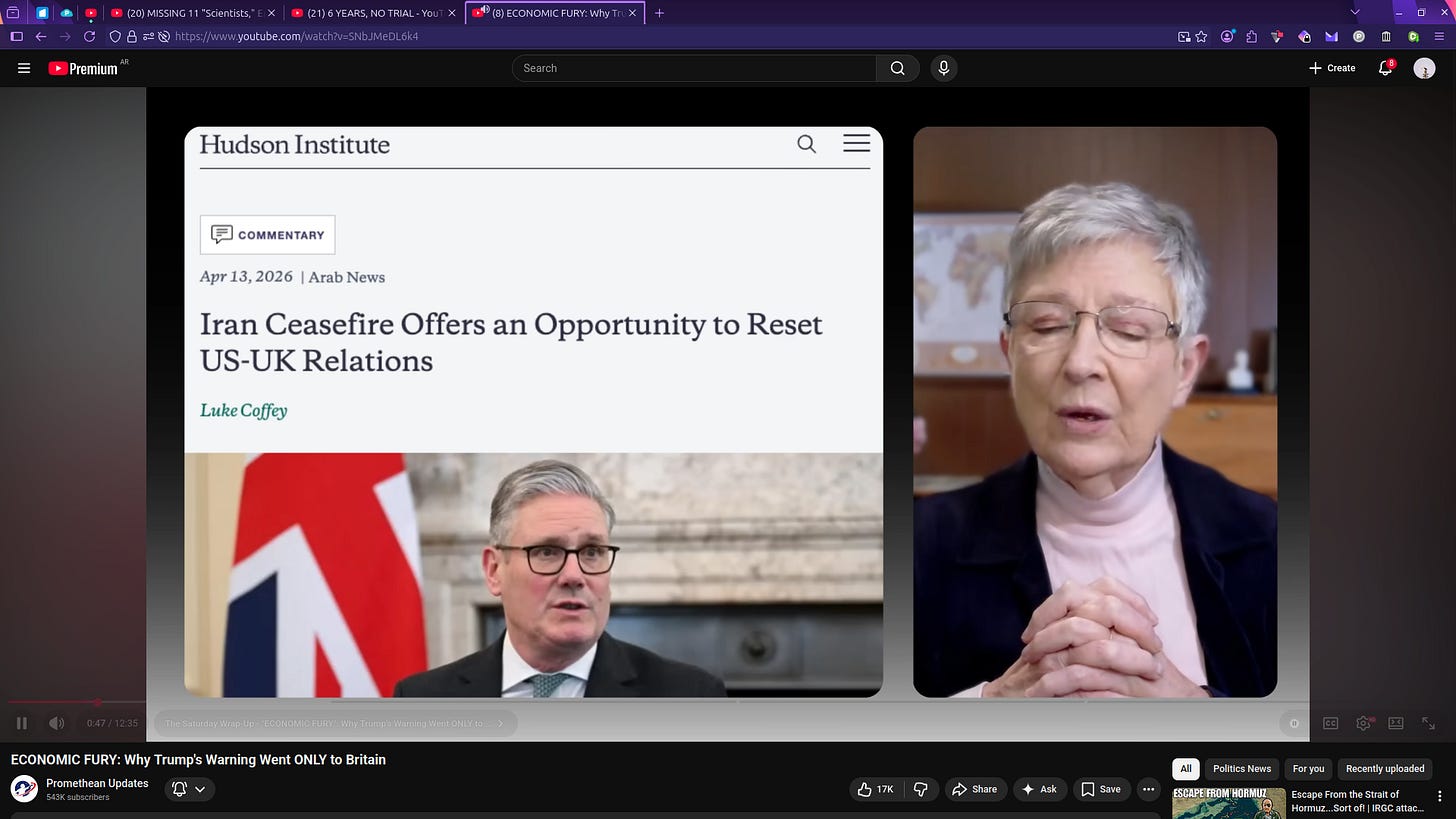Submit search with magnifier button

tap(898, 68)
